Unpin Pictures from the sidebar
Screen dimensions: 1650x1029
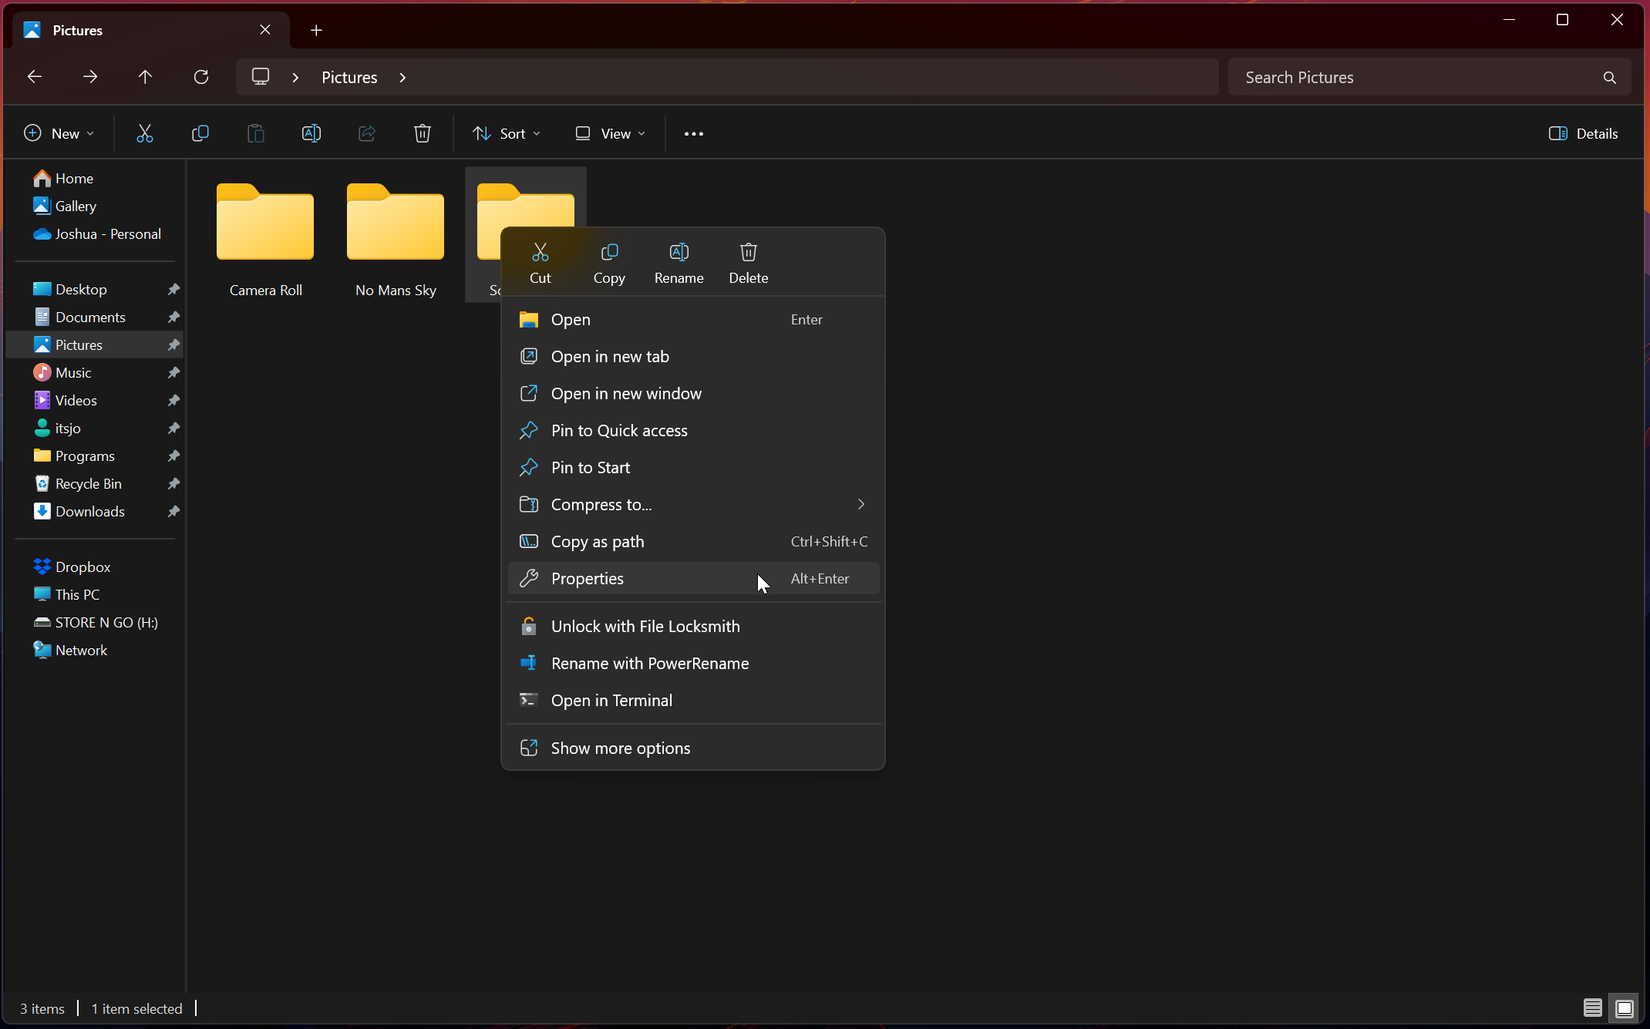click(x=172, y=344)
